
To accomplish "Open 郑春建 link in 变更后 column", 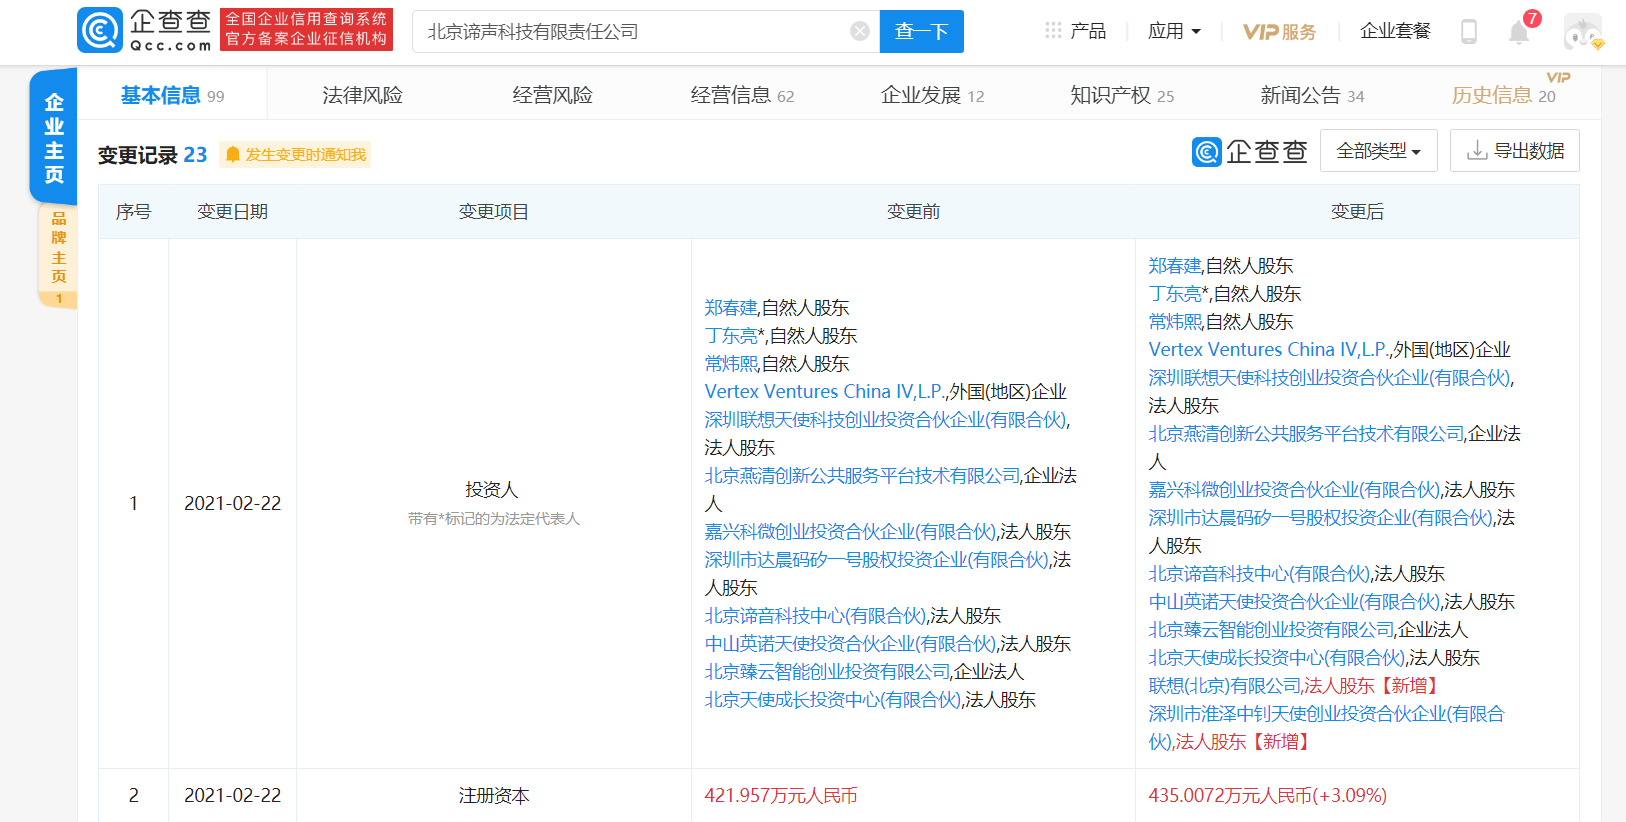I will tap(1175, 266).
